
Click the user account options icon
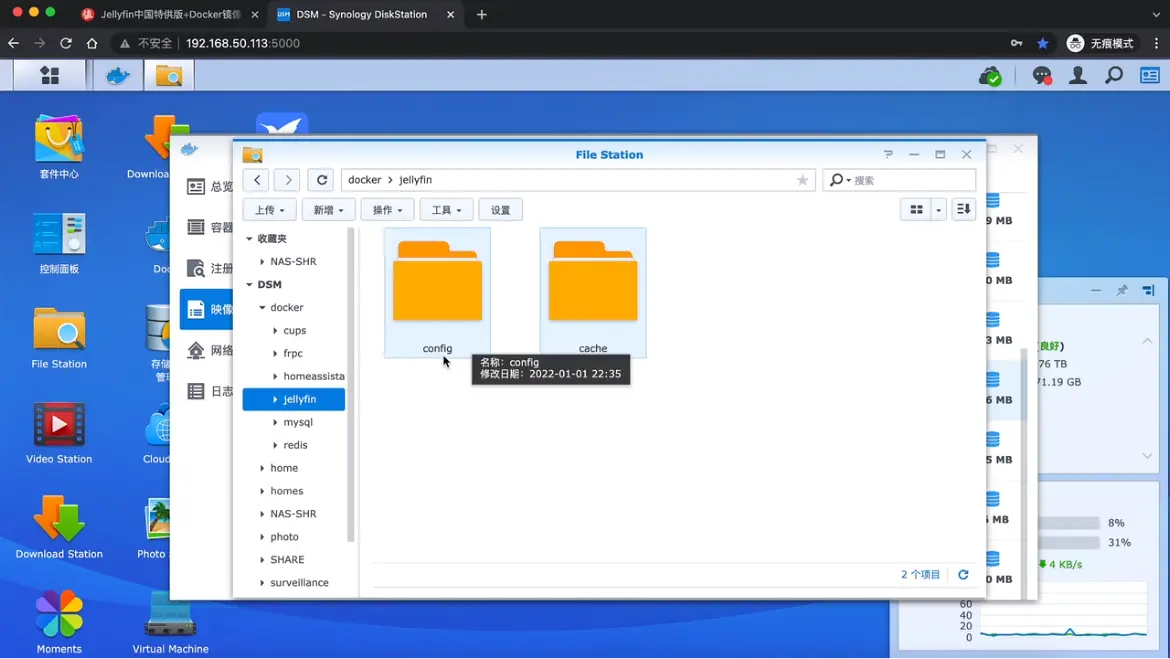coord(1077,76)
